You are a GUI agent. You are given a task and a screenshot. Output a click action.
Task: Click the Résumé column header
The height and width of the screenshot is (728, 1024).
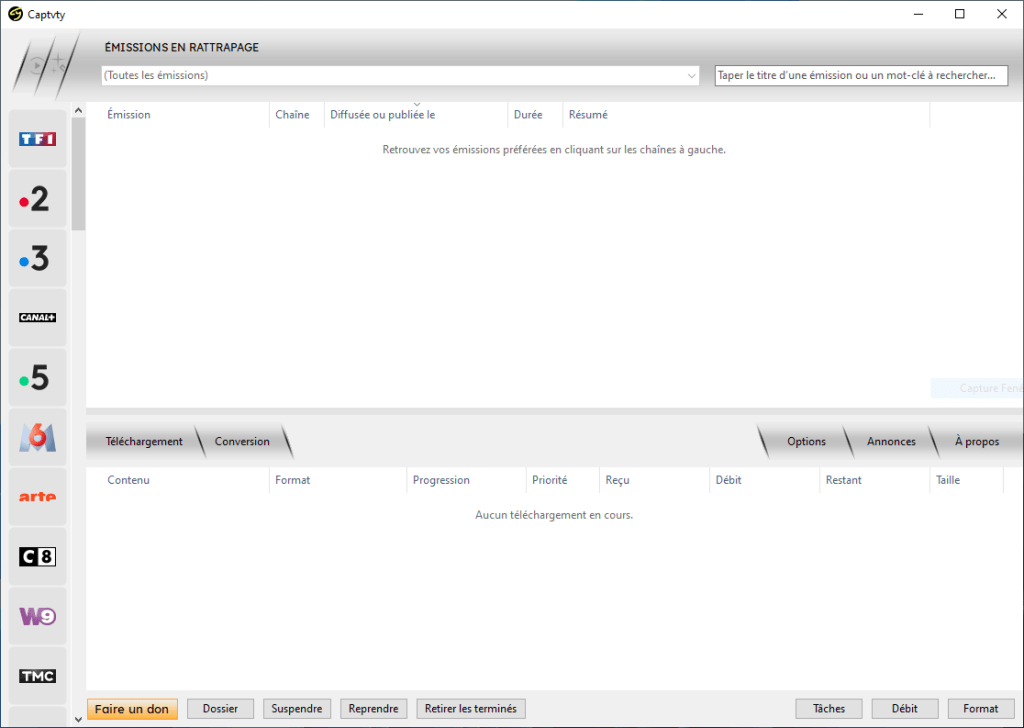746,115
